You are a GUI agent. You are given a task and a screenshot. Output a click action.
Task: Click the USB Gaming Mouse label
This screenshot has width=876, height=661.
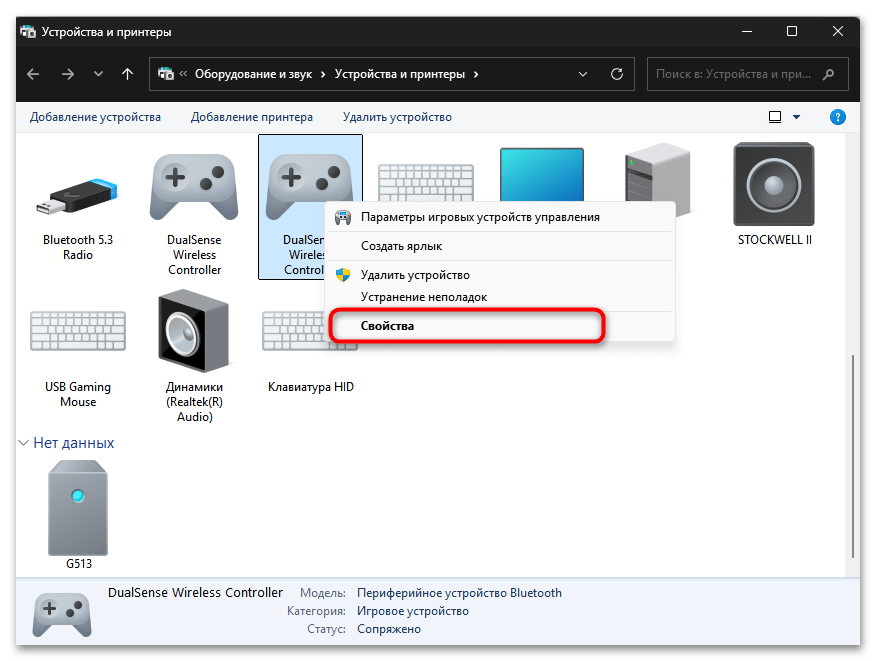[x=78, y=394]
